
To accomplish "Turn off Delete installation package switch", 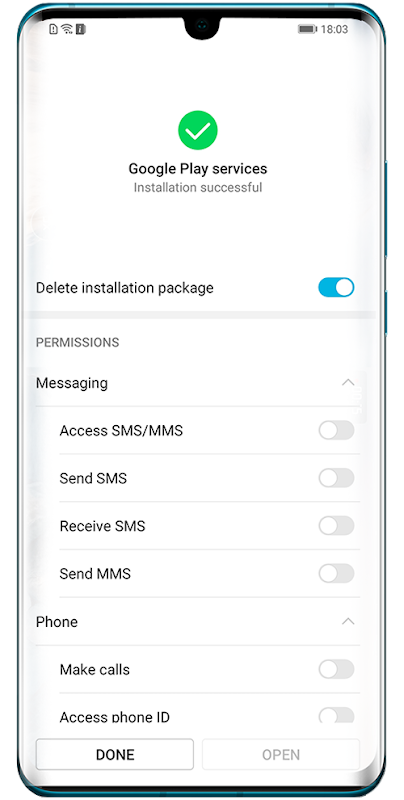I will click(x=336, y=287).
